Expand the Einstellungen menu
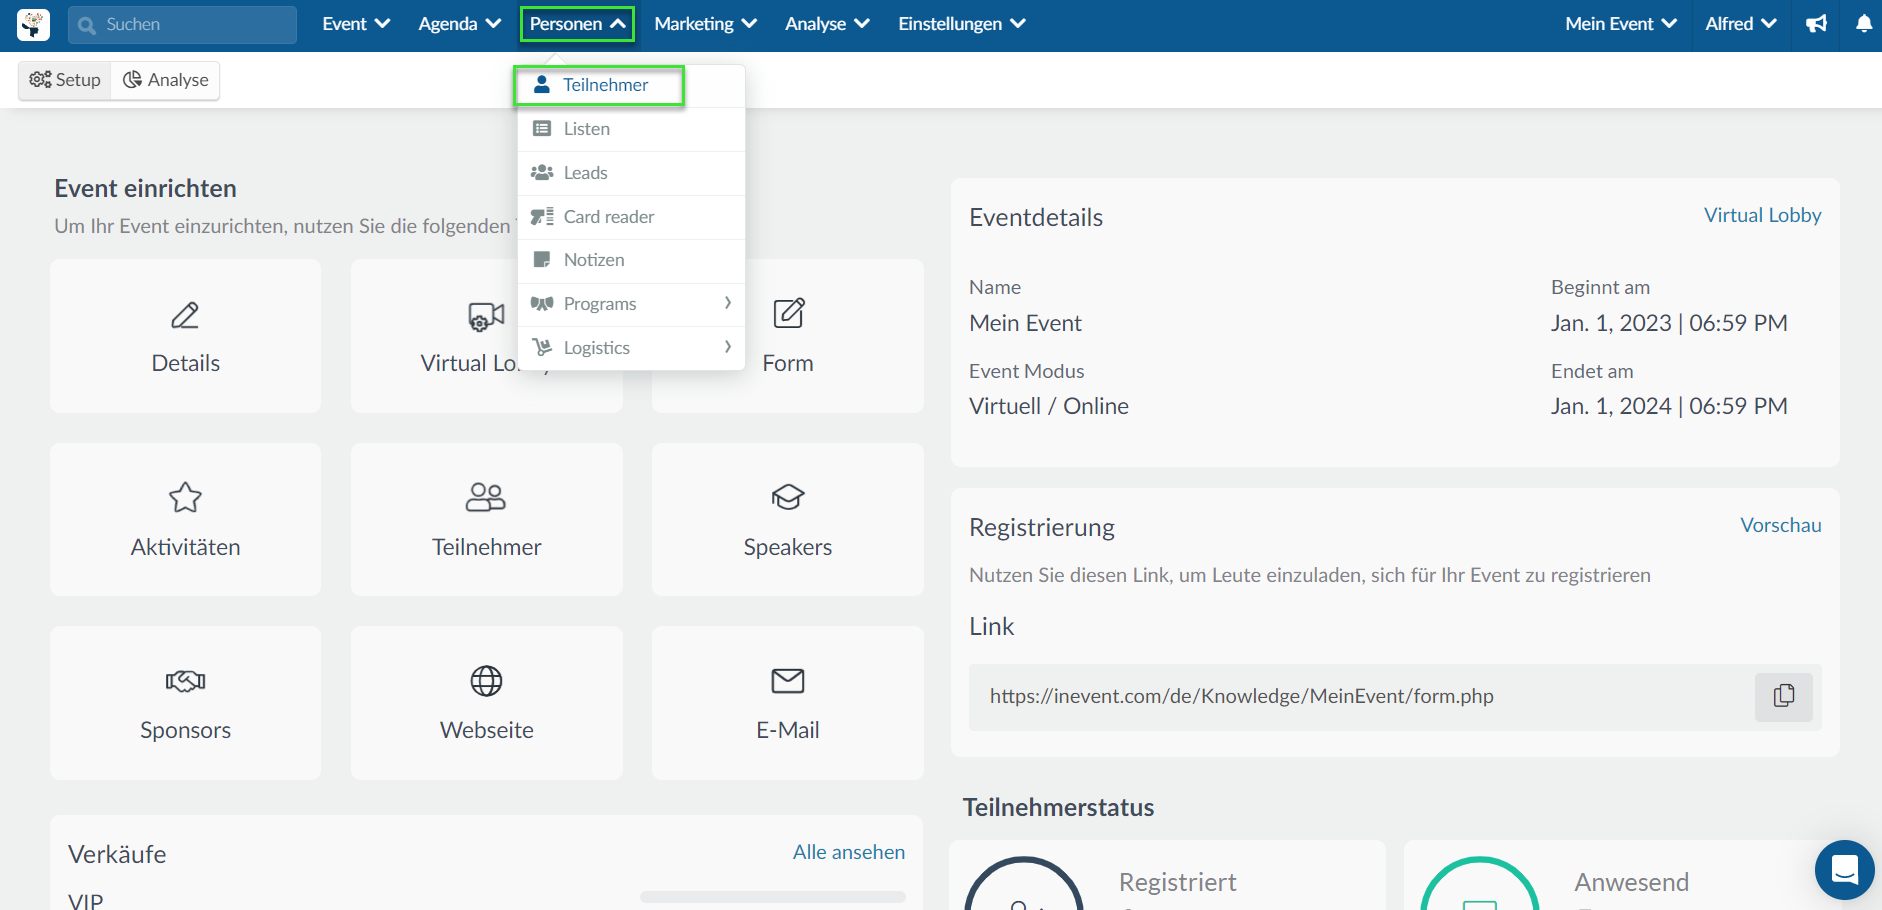1882x910 pixels. pyautogui.click(x=961, y=24)
